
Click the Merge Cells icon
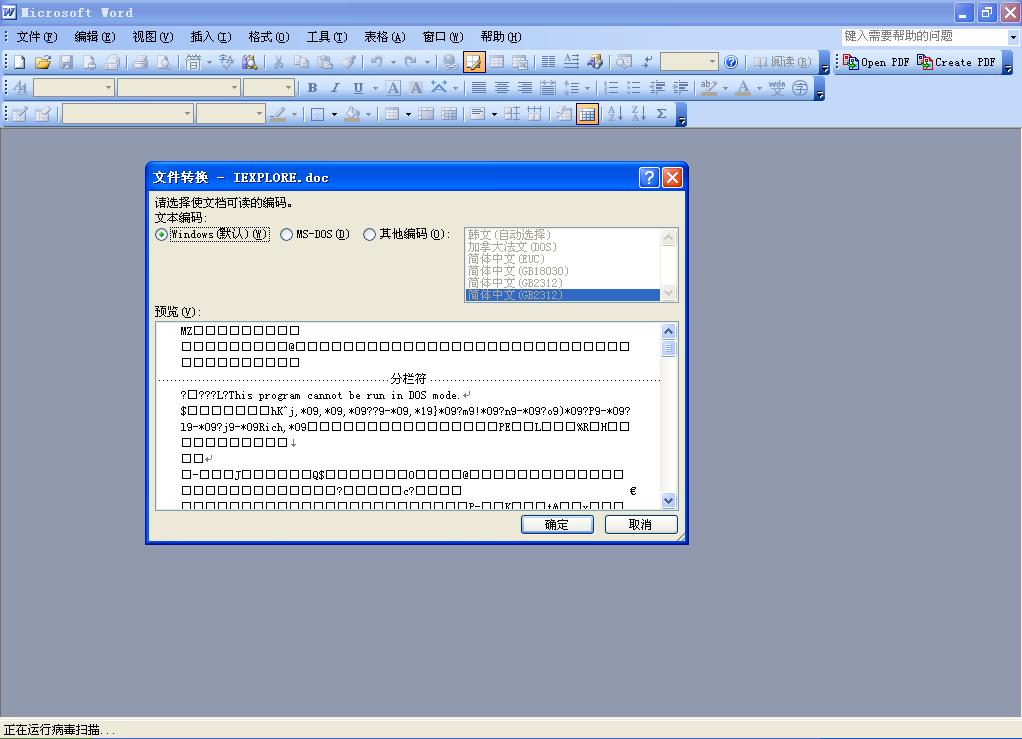tap(426, 114)
